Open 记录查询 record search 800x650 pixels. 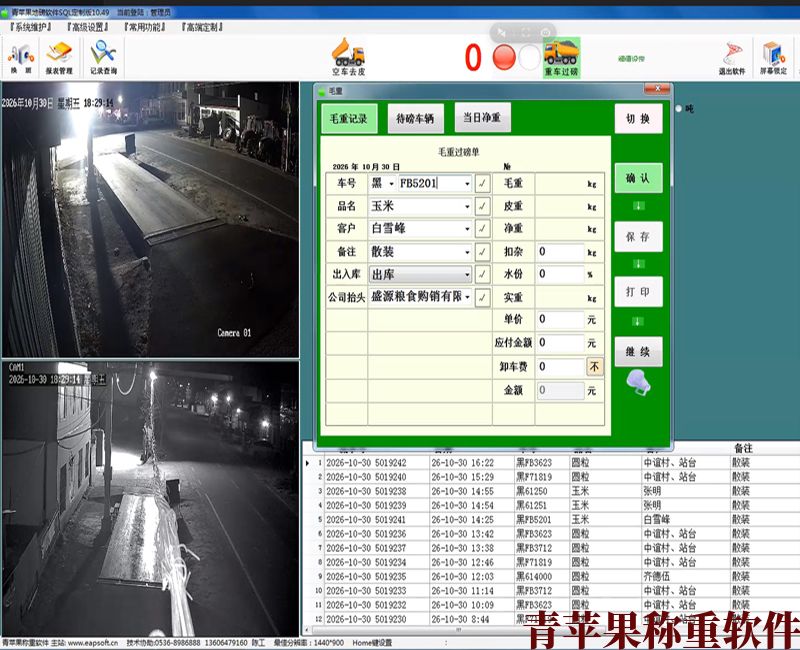point(104,59)
